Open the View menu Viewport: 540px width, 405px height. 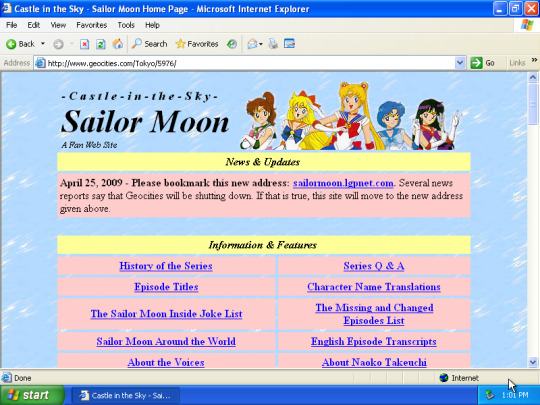click(58, 25)
